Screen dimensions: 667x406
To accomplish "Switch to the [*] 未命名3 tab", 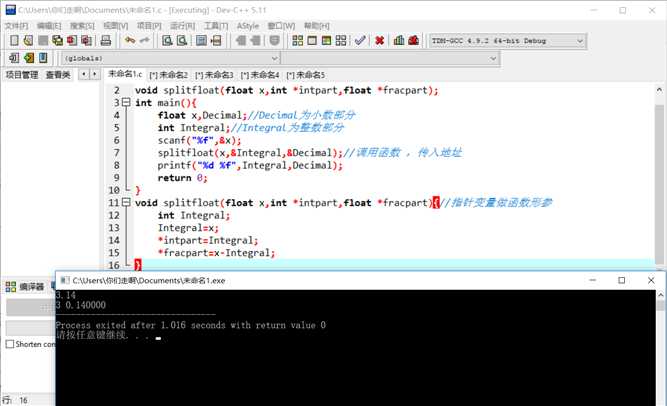I will (x=214, y=75).
